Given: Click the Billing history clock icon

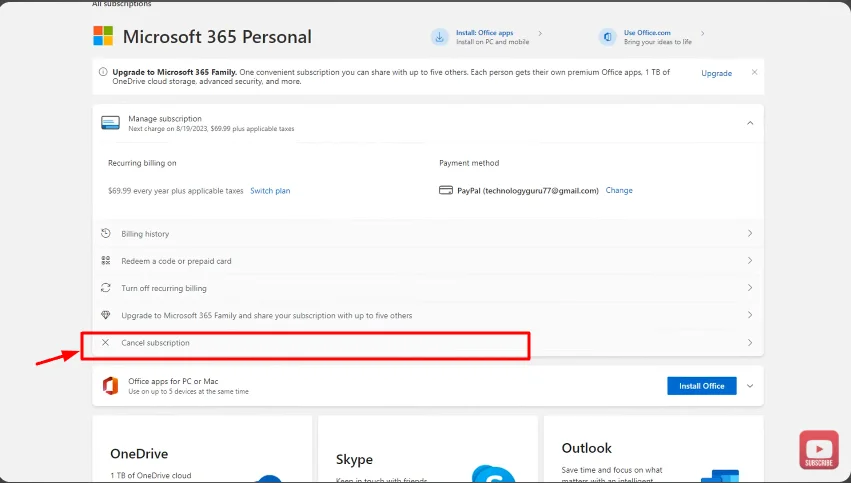Looking at the screenshot, I should [106, 233].
